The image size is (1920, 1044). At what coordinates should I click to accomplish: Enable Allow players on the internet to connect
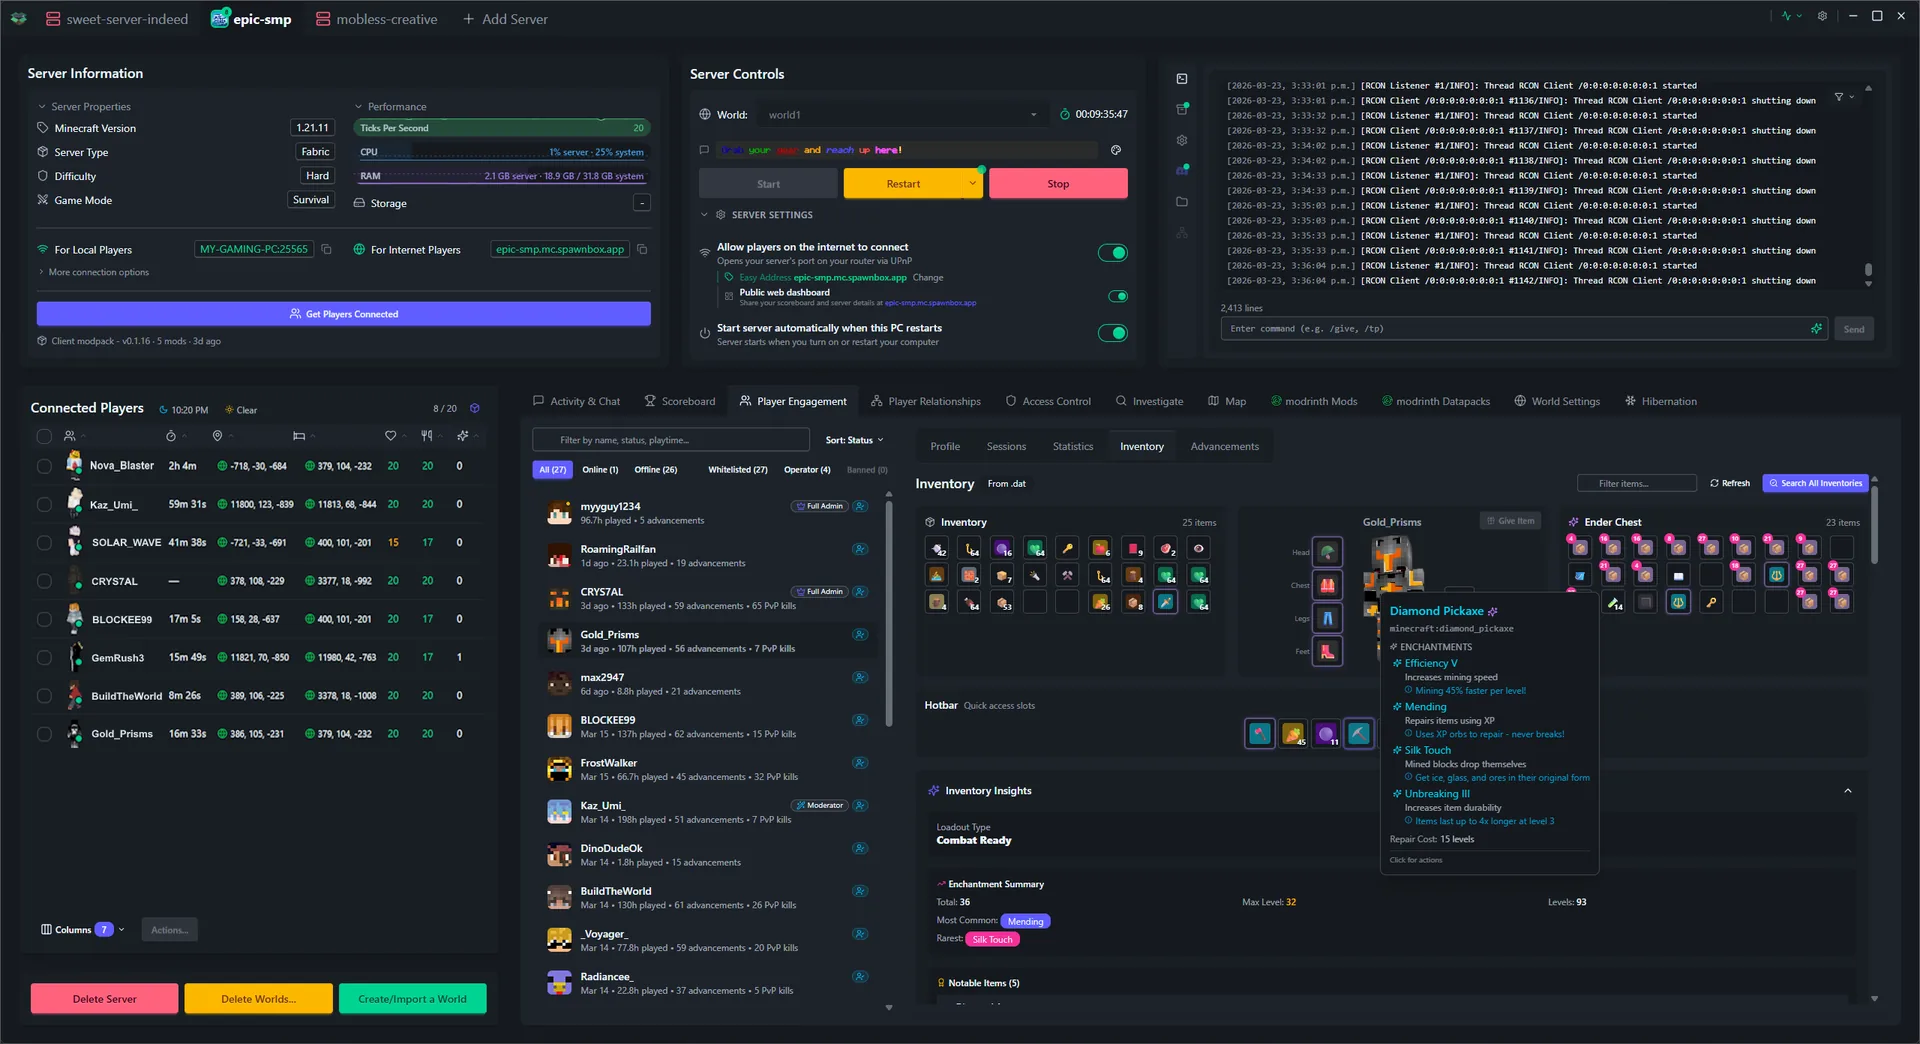click(x=1112, y=253)
